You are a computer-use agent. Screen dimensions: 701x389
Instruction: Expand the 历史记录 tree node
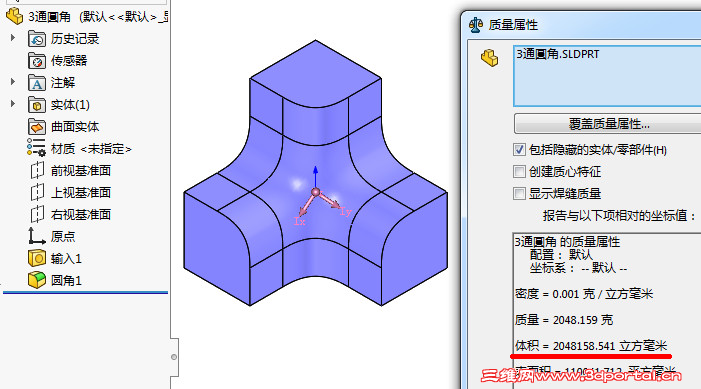tap(13, 38)
